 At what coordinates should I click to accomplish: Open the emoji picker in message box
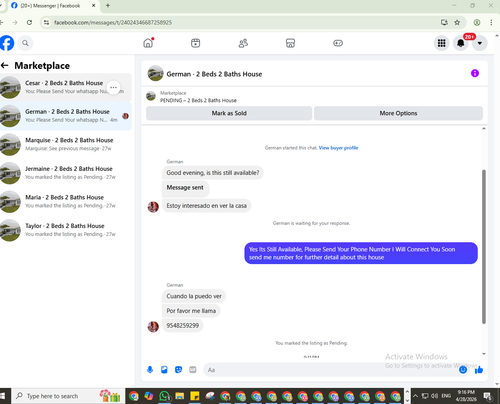tap(463, 369)
